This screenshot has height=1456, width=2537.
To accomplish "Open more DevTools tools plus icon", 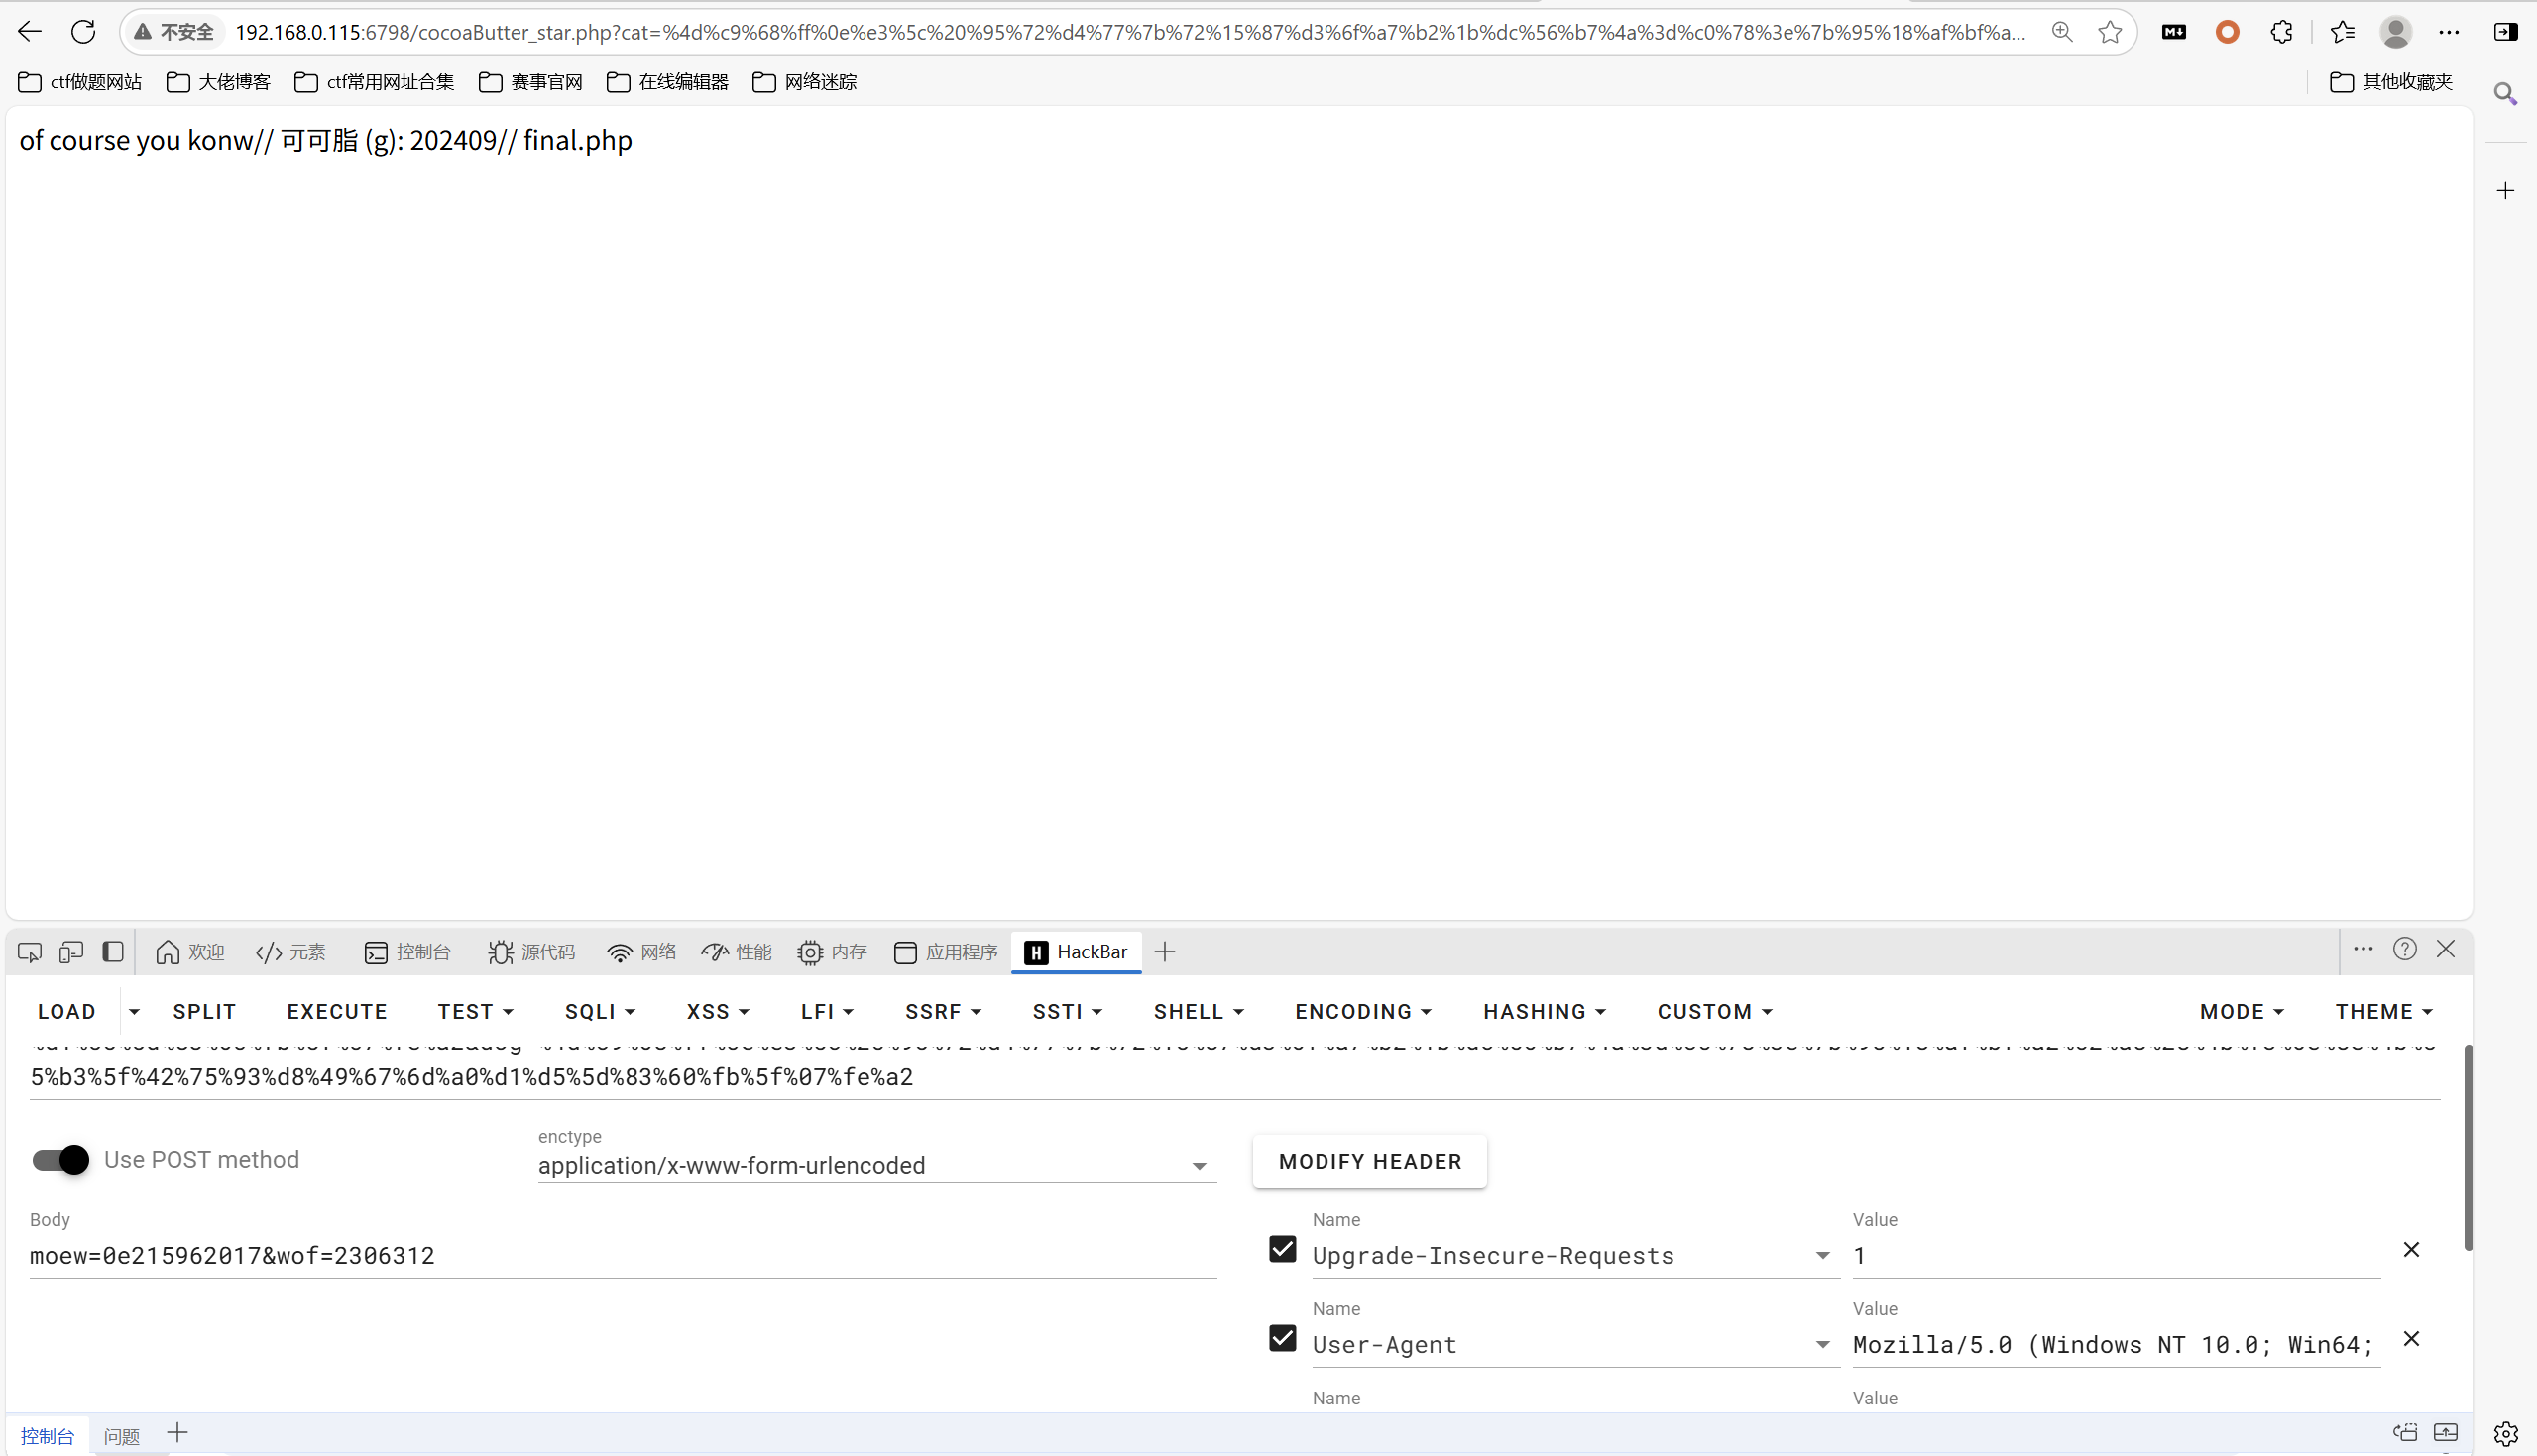I will tap(1164, 952).
